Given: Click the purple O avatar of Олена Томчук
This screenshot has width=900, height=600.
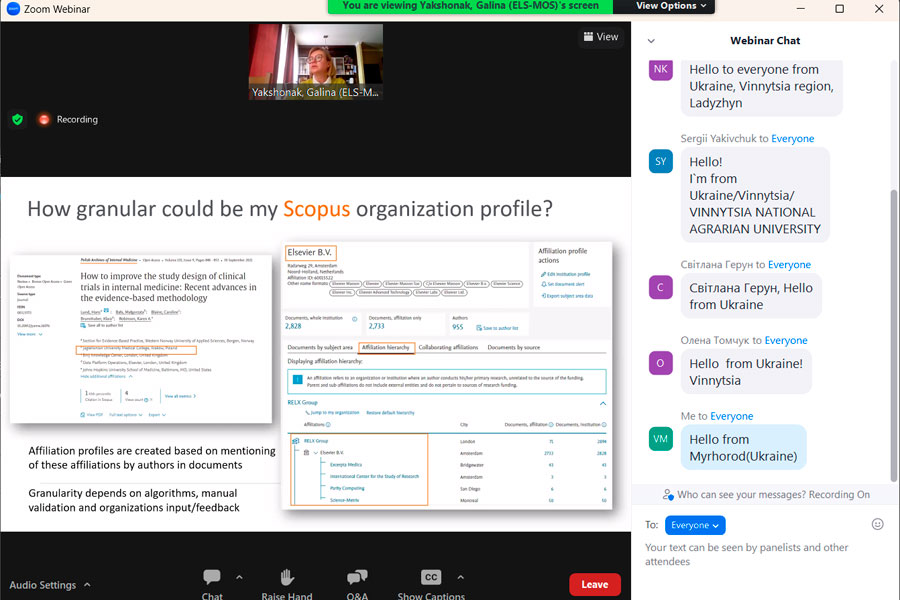Looking at the screenshot, I should point(661,363).
